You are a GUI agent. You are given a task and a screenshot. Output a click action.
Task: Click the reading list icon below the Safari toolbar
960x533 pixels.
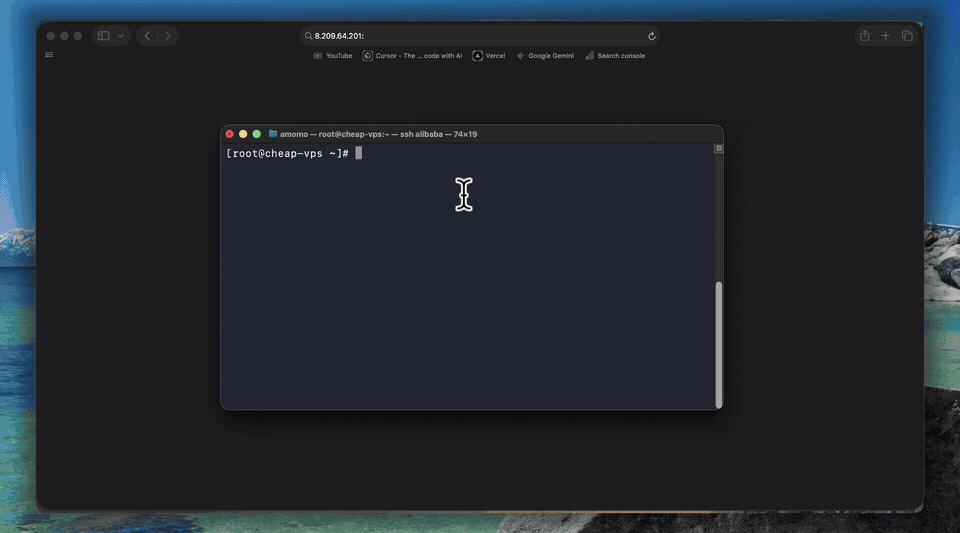(49, 55)
